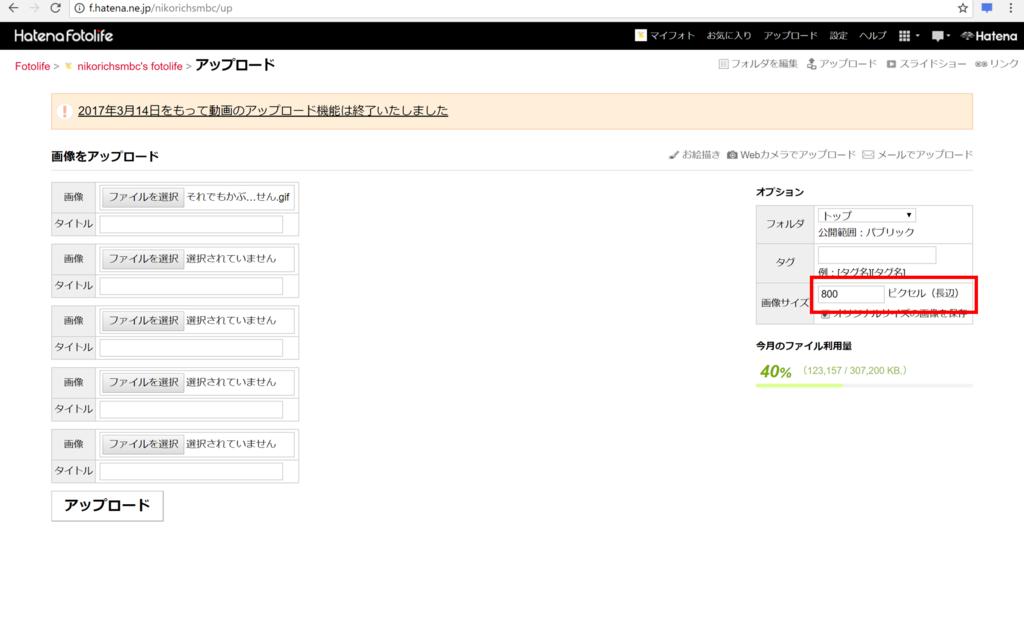1024x624 pixels.
Task: Click the 画像サイズ field showing 800
Action: tap(850, 294)
